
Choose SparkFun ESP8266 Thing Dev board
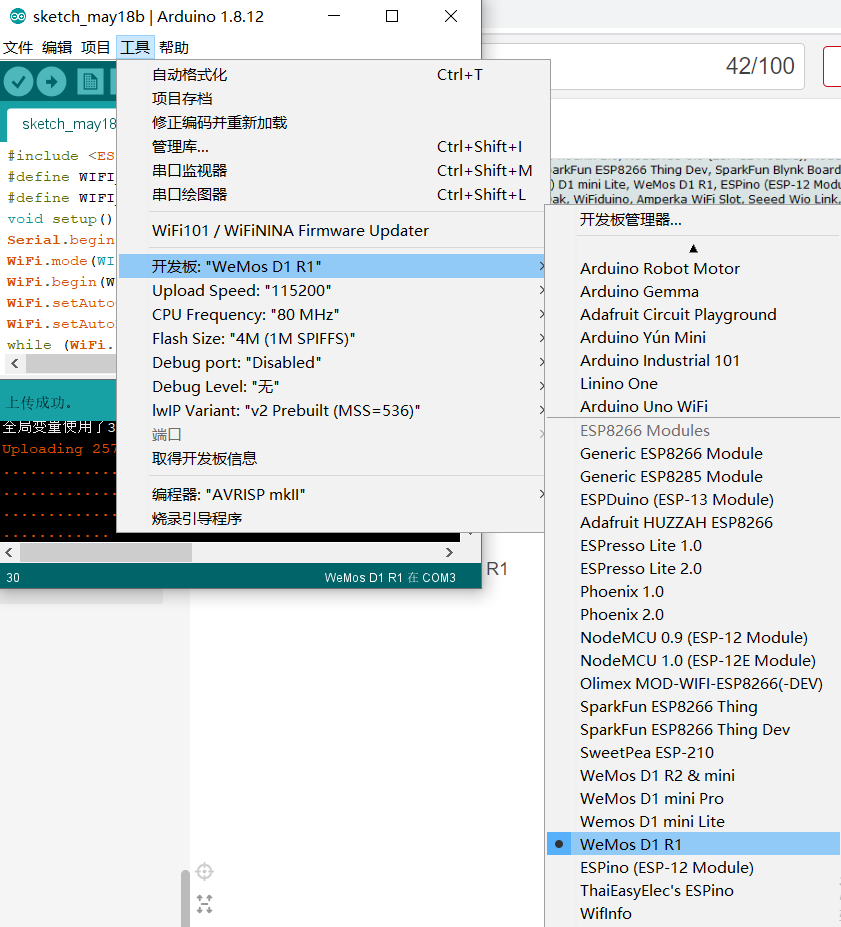(x=693, y=730)
